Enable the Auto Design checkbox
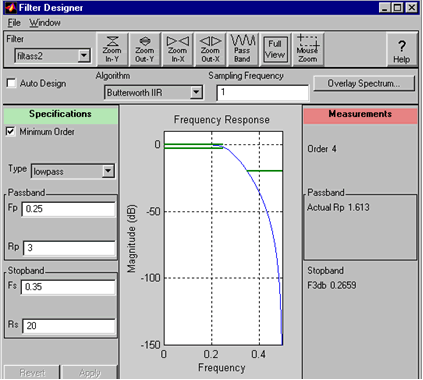The width and height of the screenshot is (423, 380). click(11, 83)
